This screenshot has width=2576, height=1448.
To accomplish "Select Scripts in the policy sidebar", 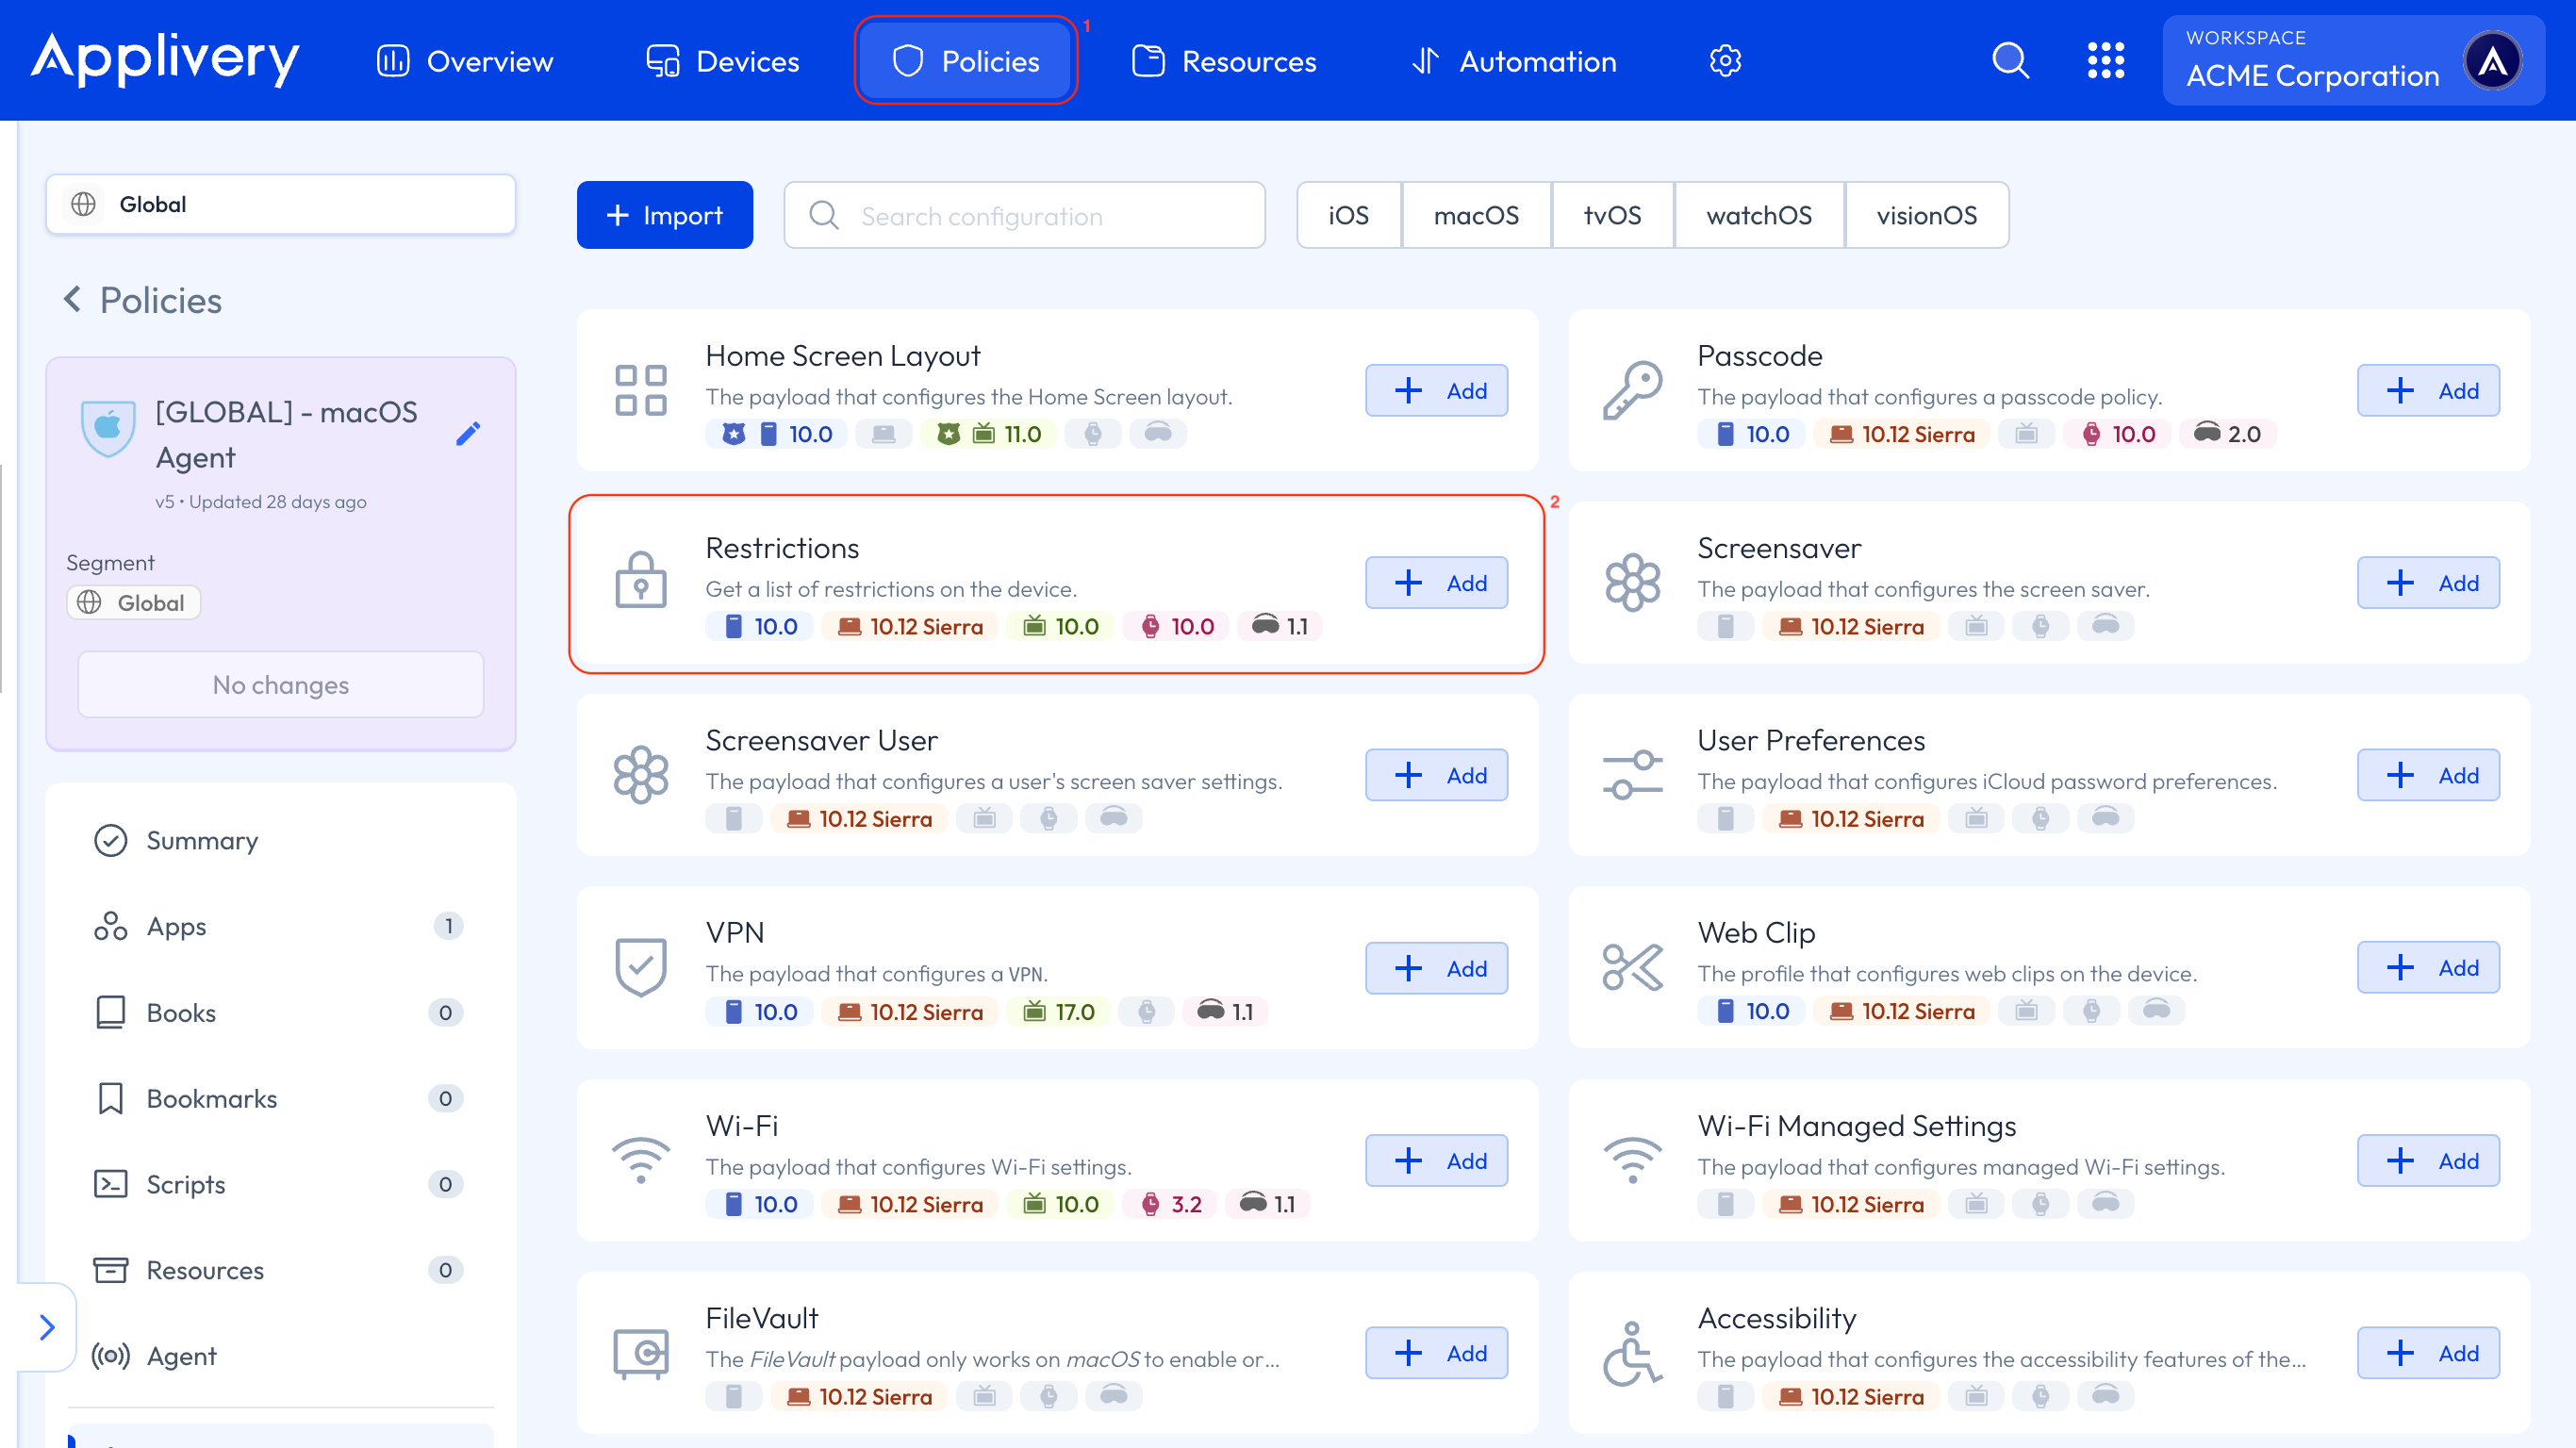I will (185, 1184).
